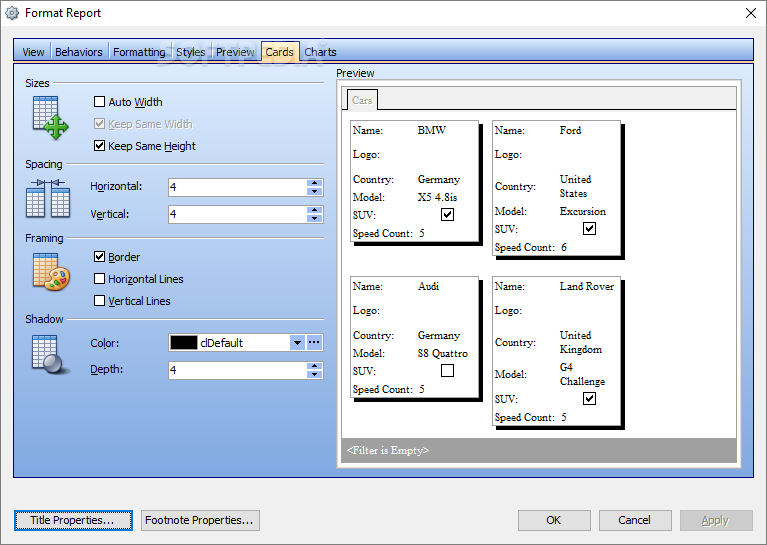Check SUV checkbox on Audi card
The height and width of the screenshot is (545, 767).
pyautogui.click(x=448, y=371)
